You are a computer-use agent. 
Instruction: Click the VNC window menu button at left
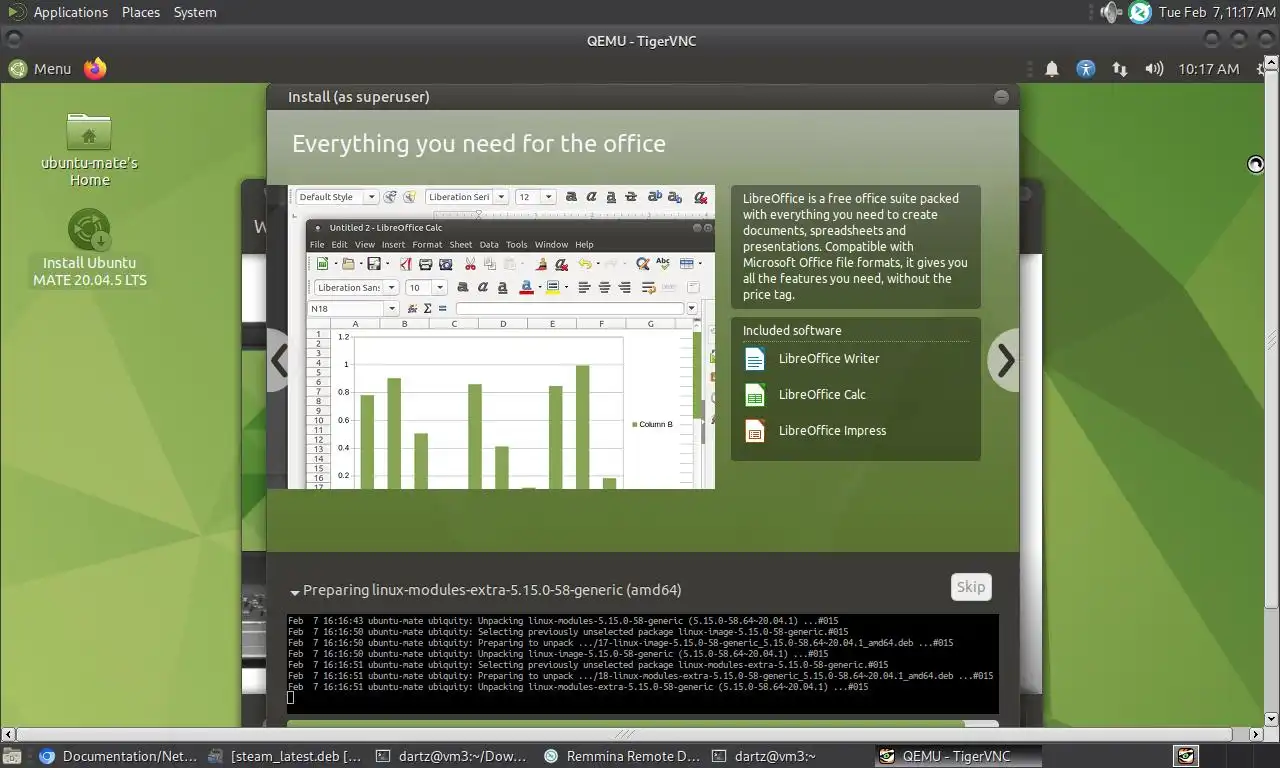12,40
